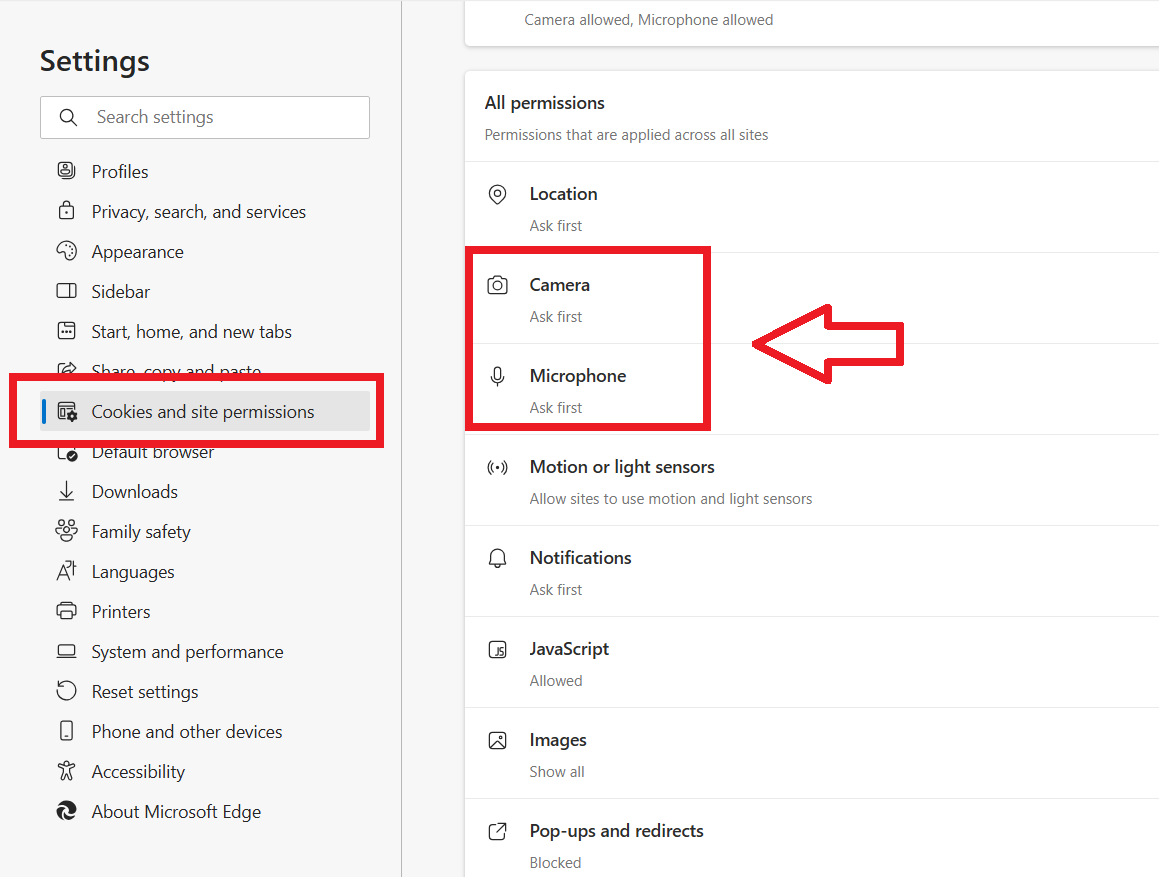Open Reset settings page

145,692
